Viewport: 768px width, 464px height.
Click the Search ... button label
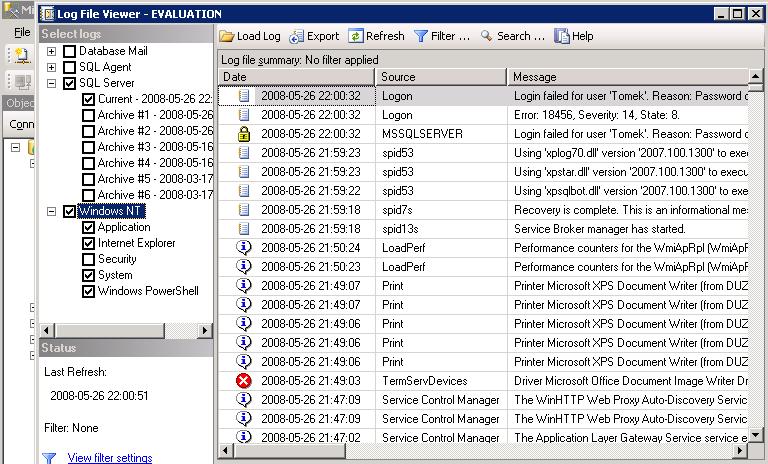pos(521,36)
